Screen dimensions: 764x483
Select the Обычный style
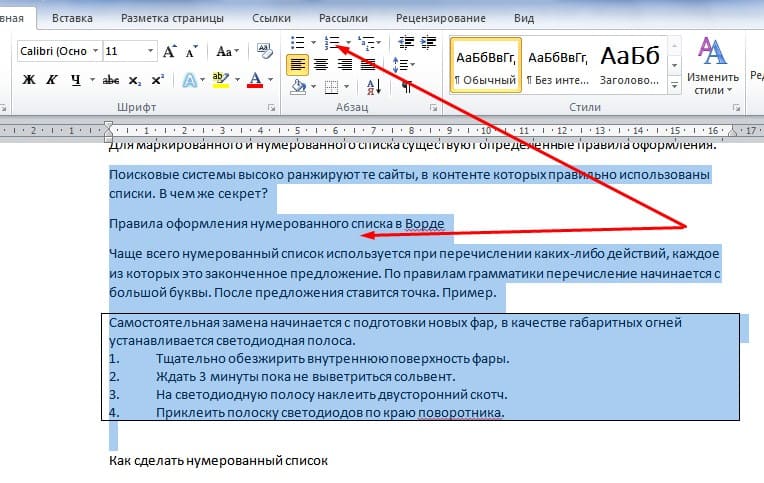tap(485, 65)
